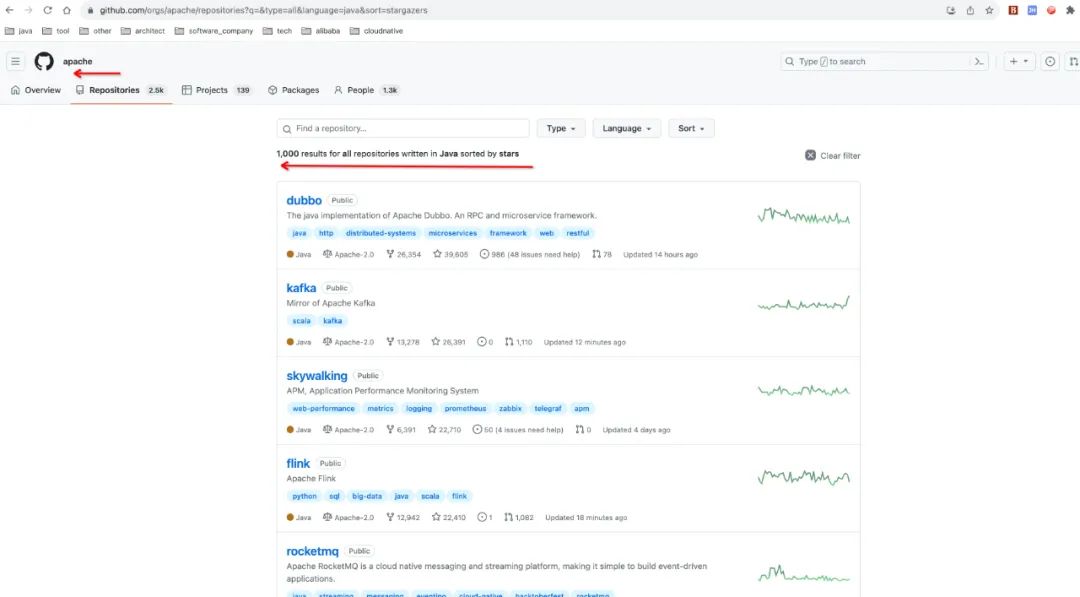The width and height of the screenshot is (1080, 597).
Task: Open the Packages tab
Action: 293,90
